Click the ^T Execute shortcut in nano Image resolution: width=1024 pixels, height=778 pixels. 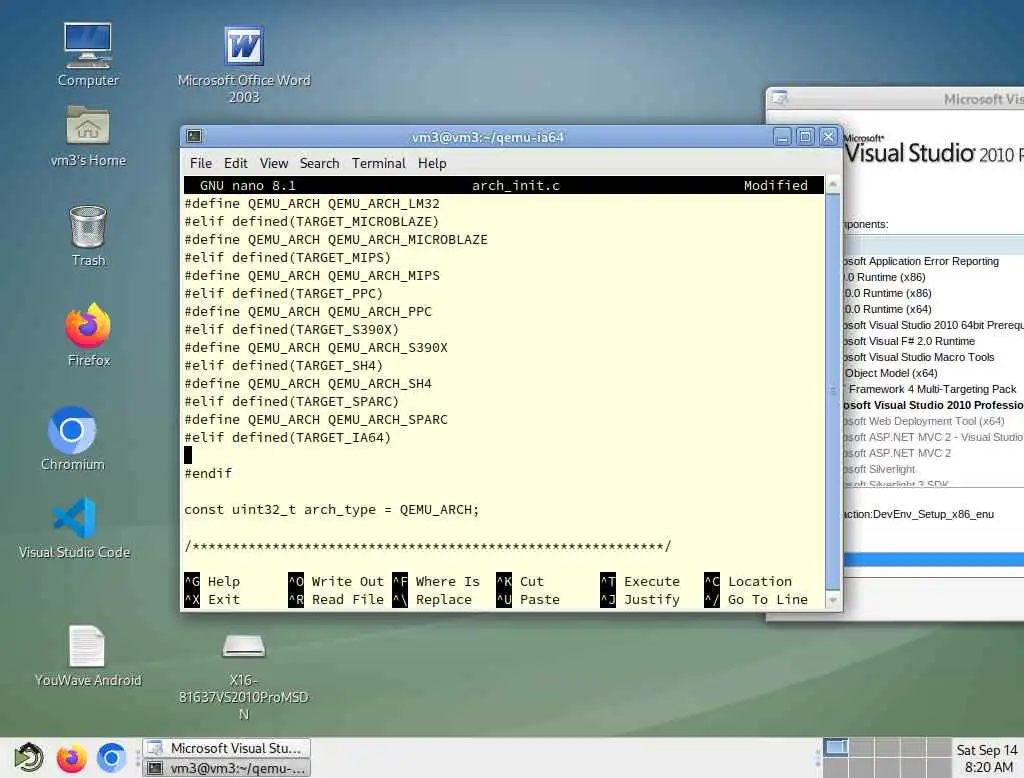[x=641, y=581]
